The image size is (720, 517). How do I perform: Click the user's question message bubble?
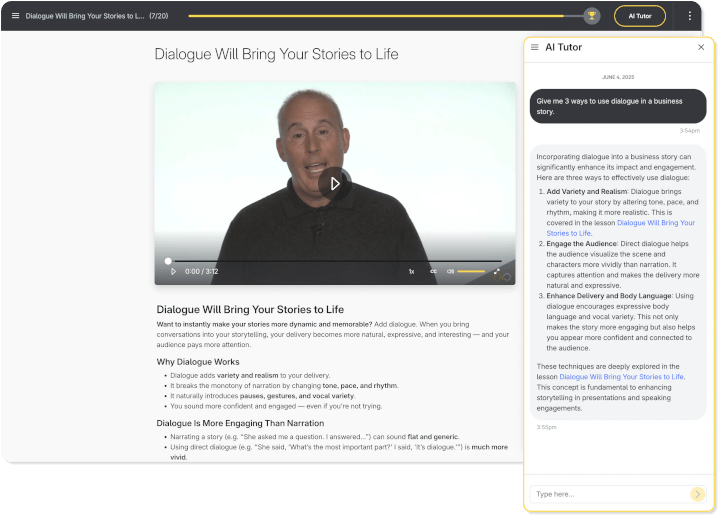(618, 106)
